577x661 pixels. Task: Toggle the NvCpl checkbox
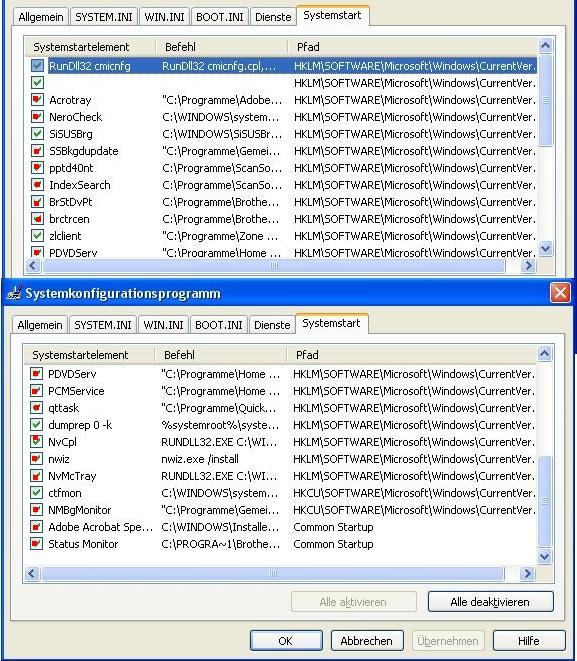pos(36,442)
